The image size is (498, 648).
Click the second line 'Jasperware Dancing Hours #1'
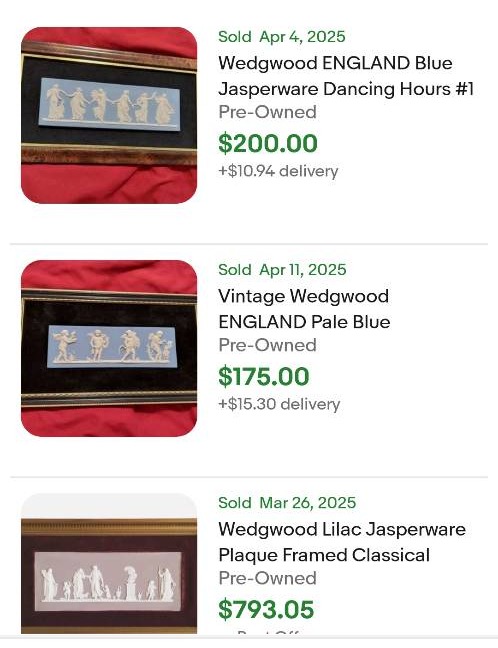[x=346, y=89]
